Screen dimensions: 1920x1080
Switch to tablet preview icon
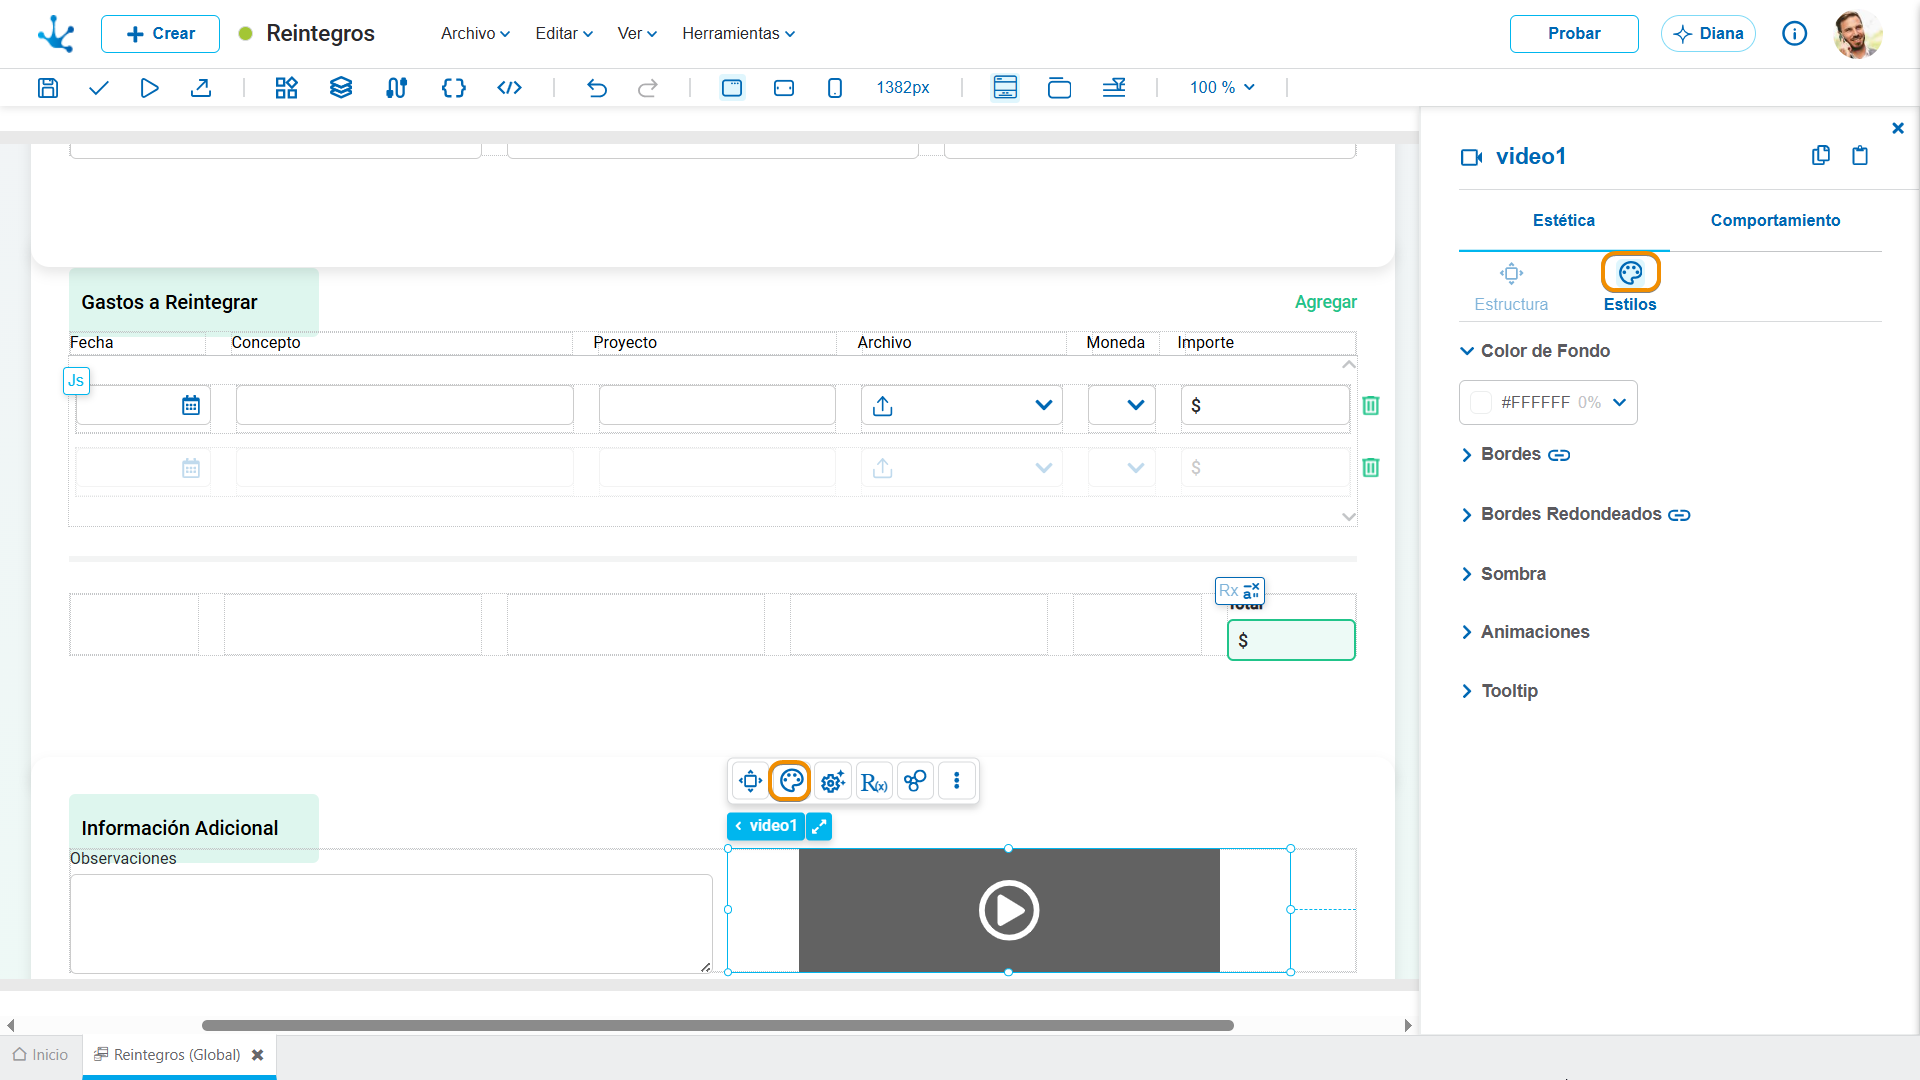coord(784,88)
